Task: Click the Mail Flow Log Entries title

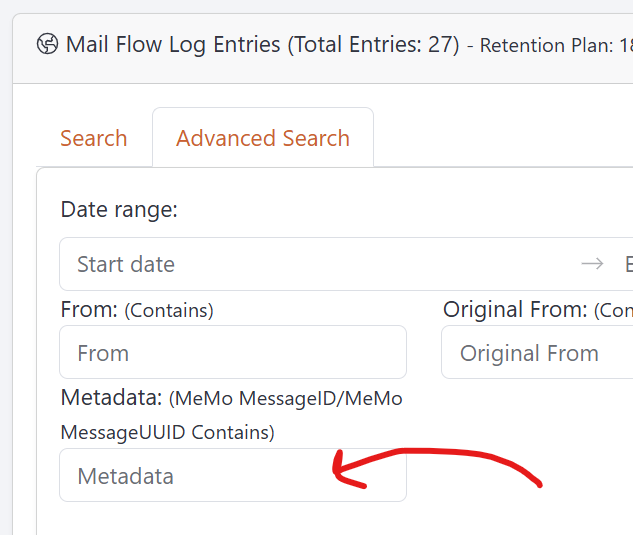Action: pos(174,45)
